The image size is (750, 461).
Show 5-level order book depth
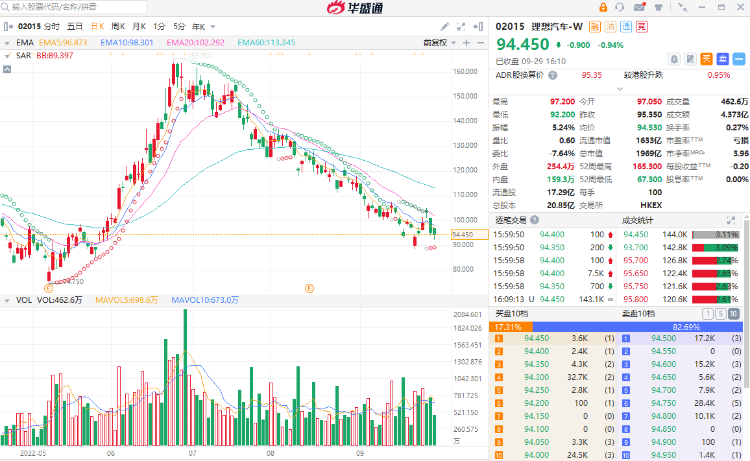pos(721,313)
